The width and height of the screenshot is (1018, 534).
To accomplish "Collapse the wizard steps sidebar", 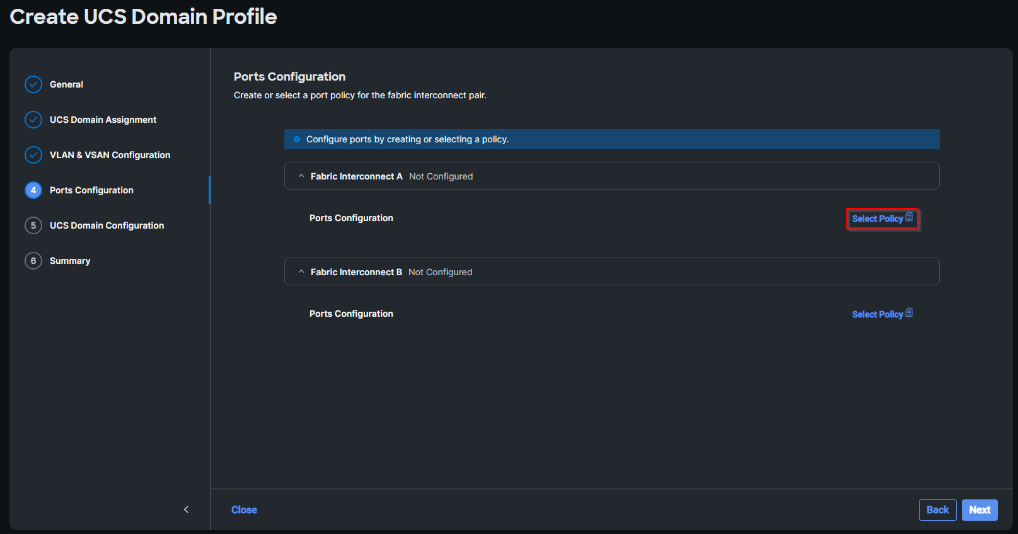I will tap(186, 510).
